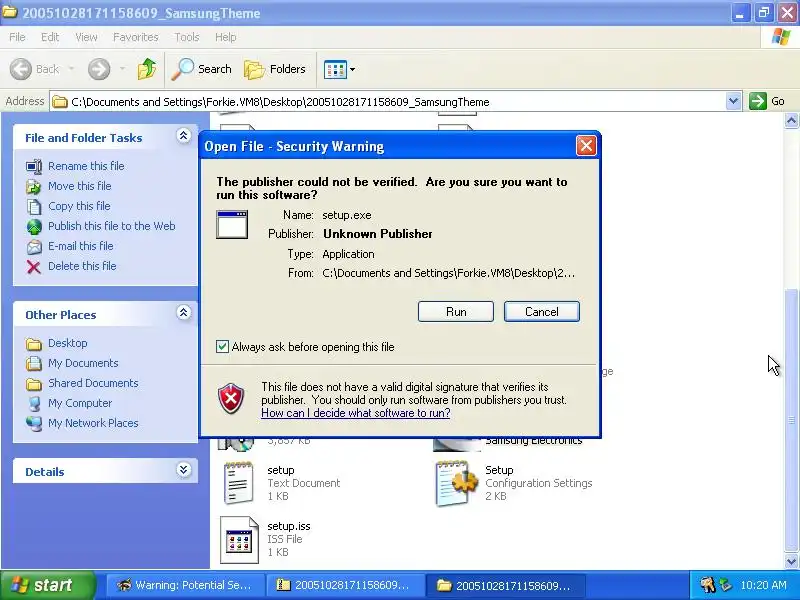The image size is (800, 600).
Task: Open My Computer in Other Places
Action: tap(80, 403)
